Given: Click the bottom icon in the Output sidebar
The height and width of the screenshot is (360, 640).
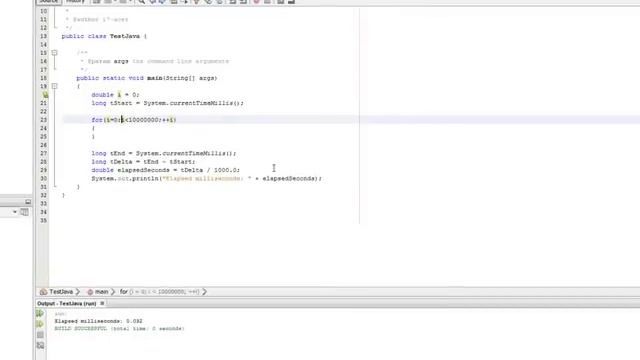Looking at the screenshot, I should coord(40,346).
